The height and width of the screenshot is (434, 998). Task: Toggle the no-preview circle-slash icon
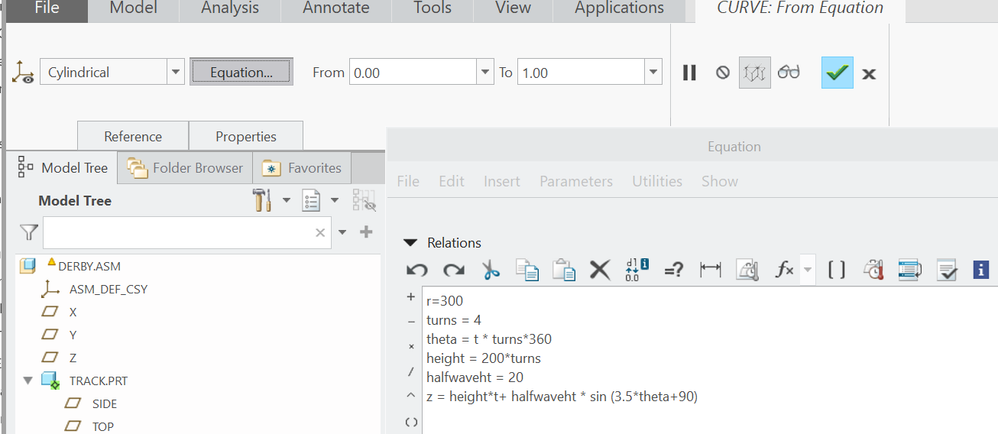point(722,73)
